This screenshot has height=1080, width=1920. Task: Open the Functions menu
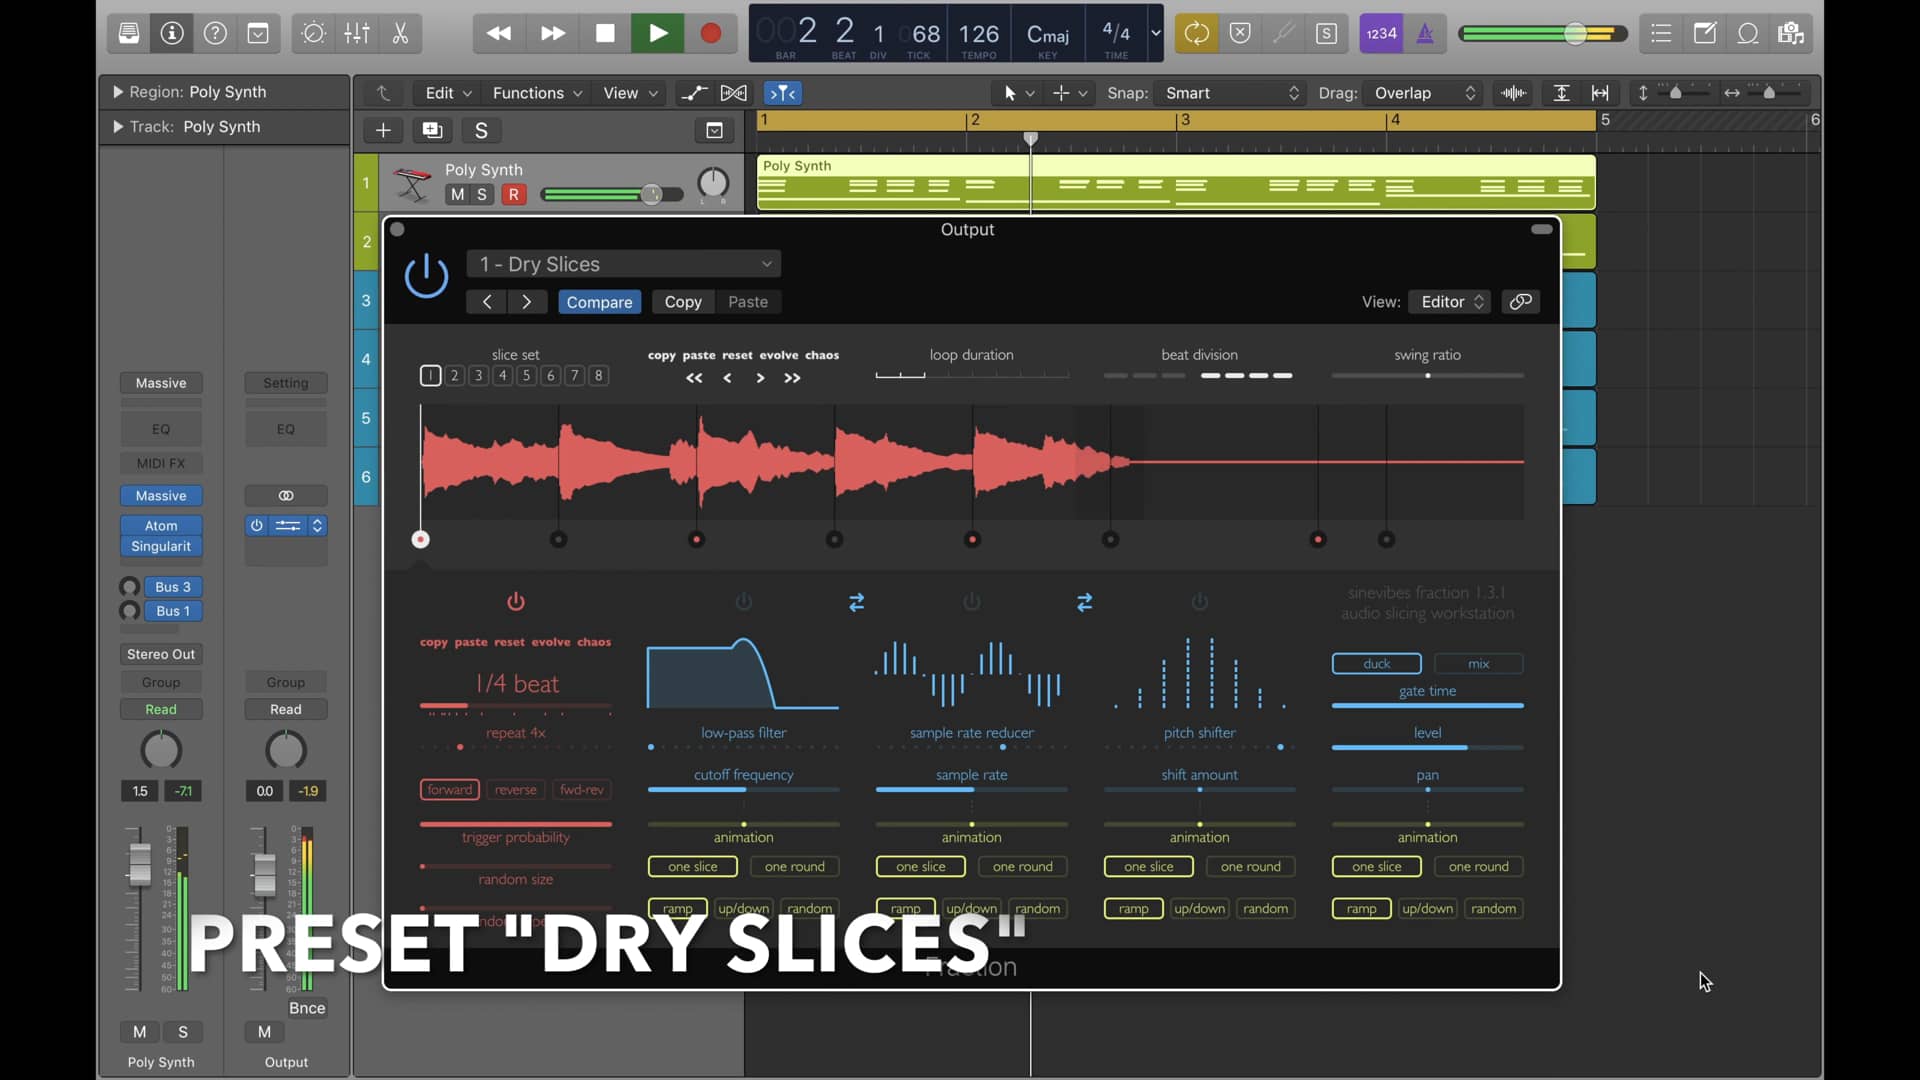(537, 93)
